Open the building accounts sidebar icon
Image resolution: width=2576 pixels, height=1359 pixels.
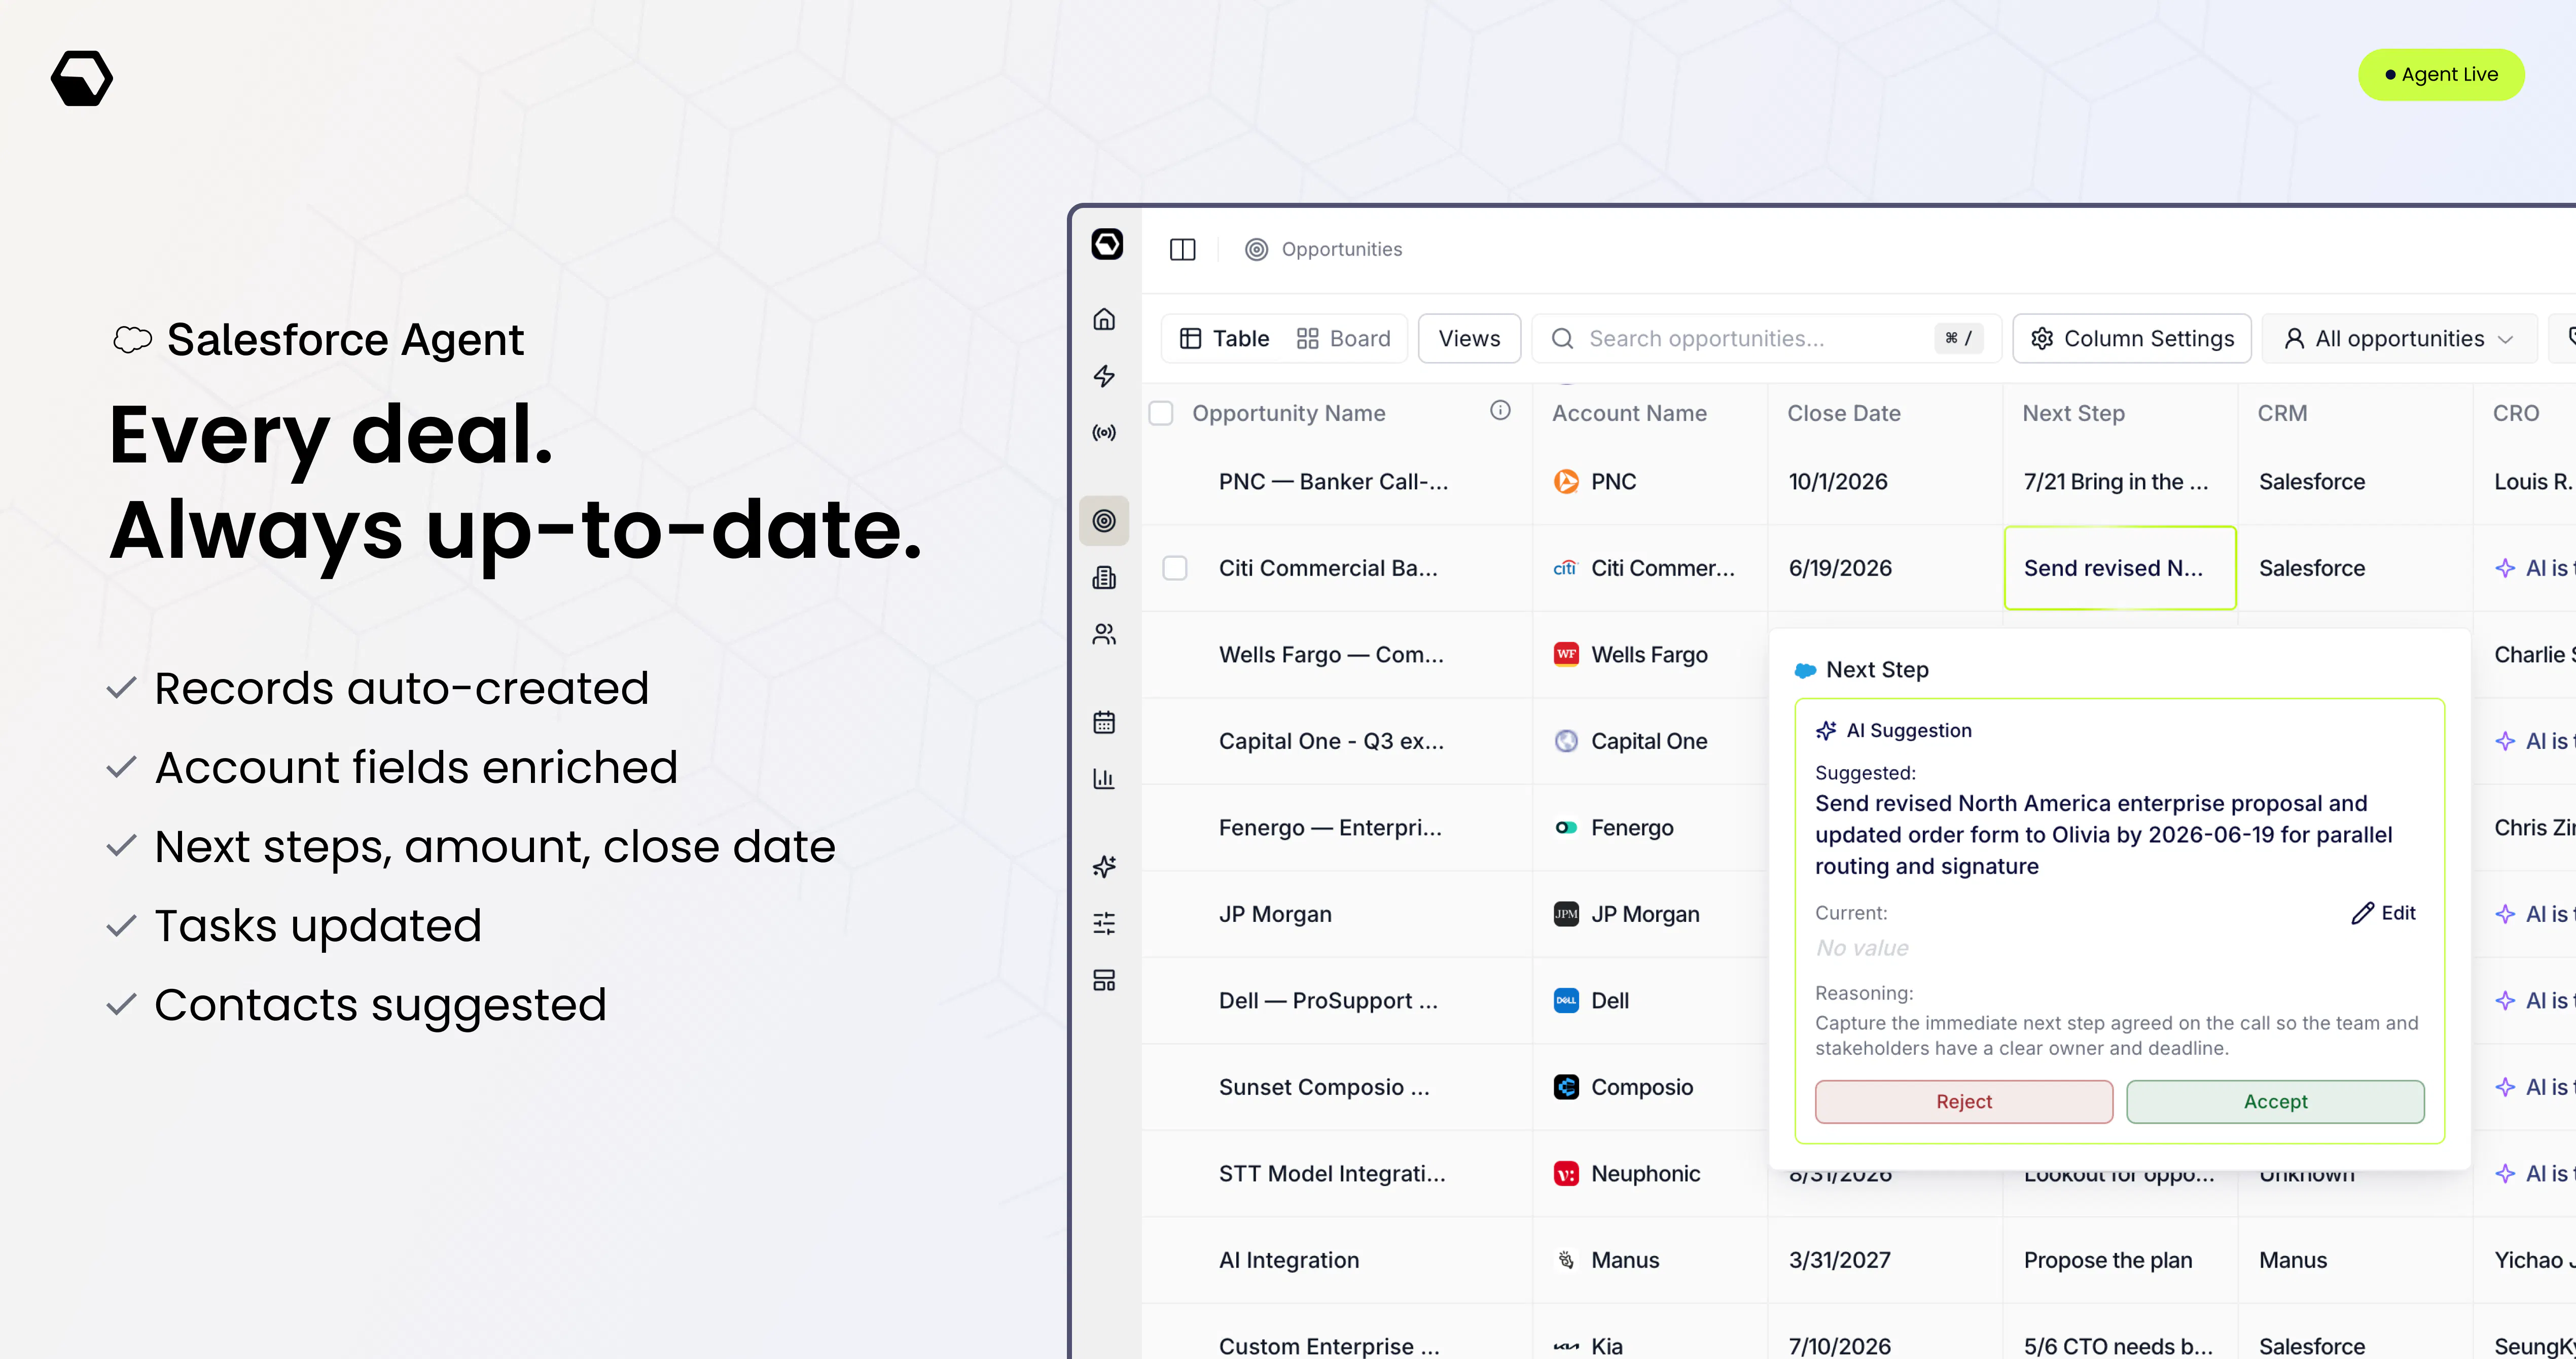1104,577
